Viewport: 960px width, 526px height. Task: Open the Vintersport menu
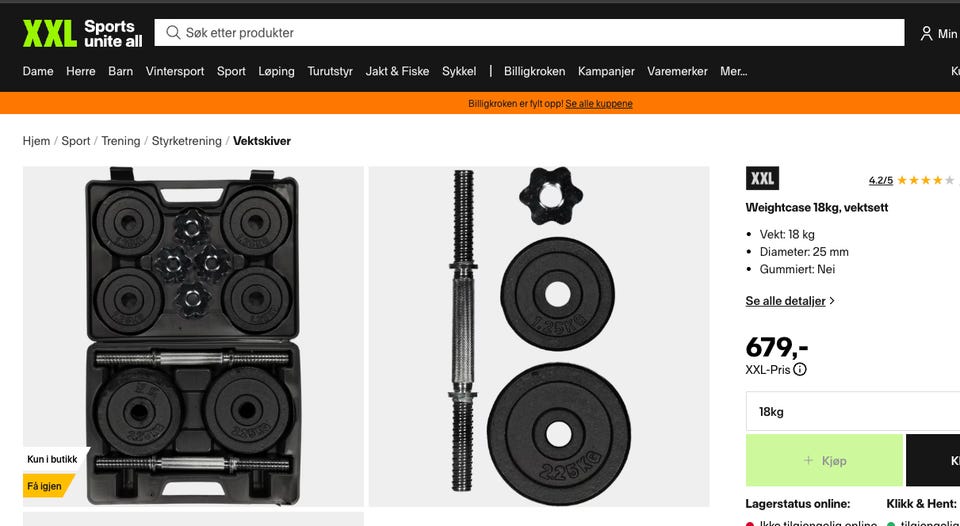(x=175, y=71)
